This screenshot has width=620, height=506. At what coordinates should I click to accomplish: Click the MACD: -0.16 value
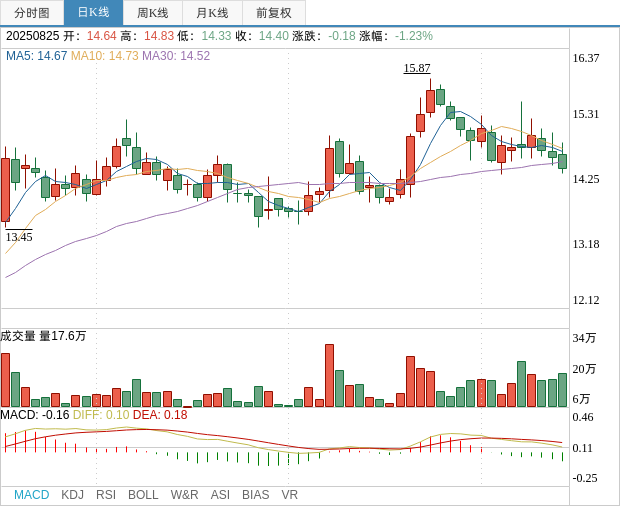click(35, 415)
